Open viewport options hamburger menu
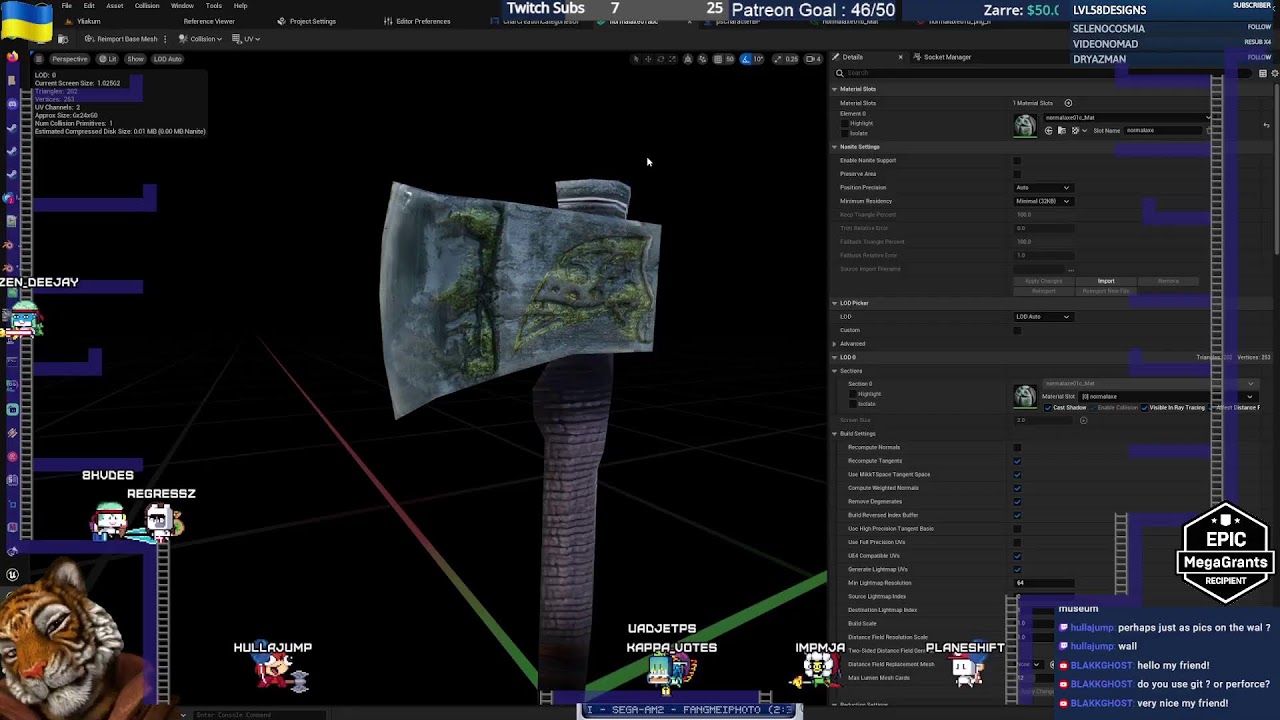The image size is (1280, 720). click(x=39, y=58)
